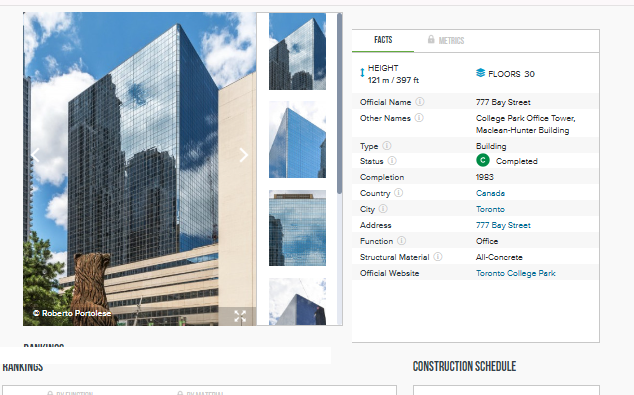634x395 pixels.
Task: Click the main building photo
Action: click(139, 169)
